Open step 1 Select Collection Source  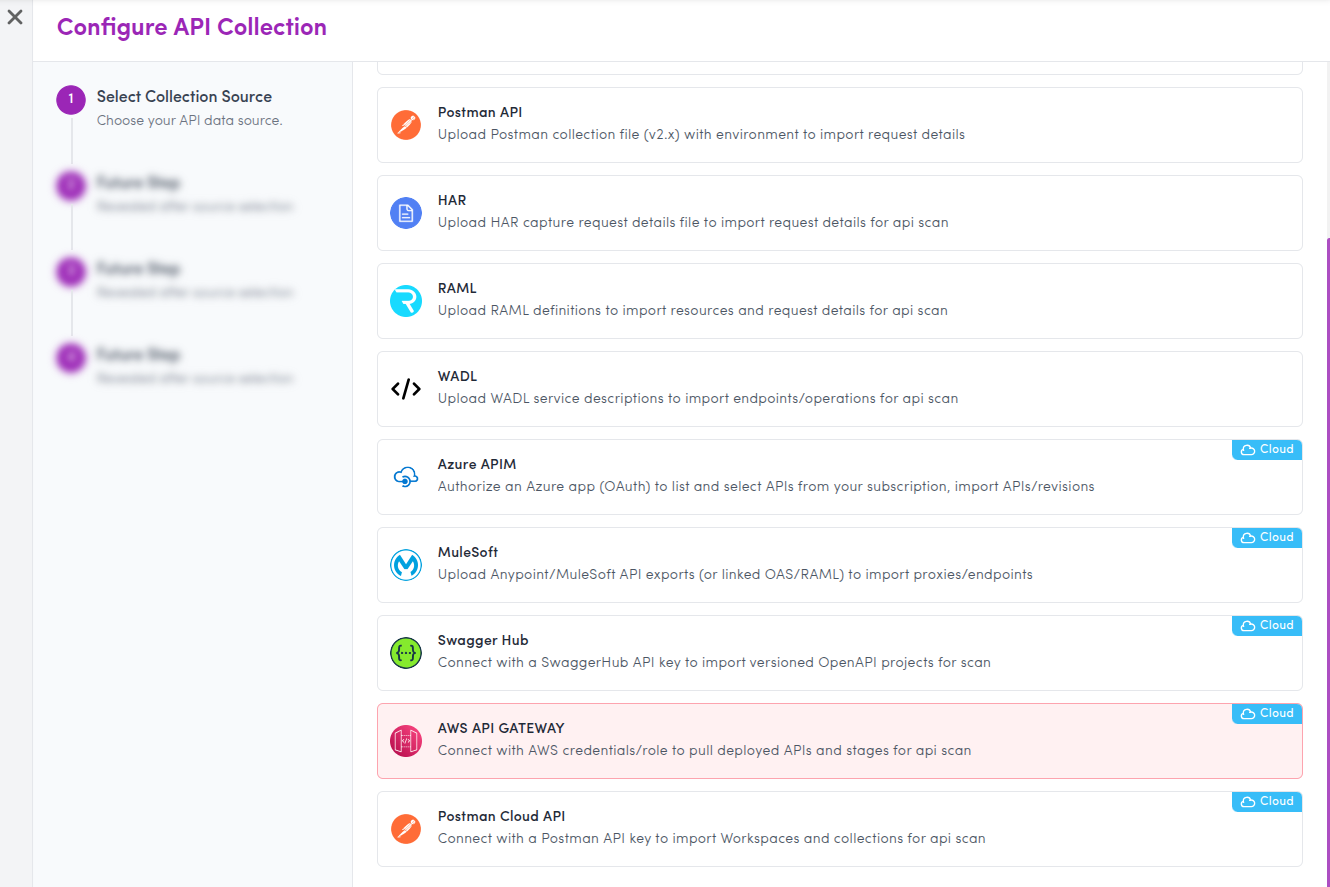coord(184,97)
